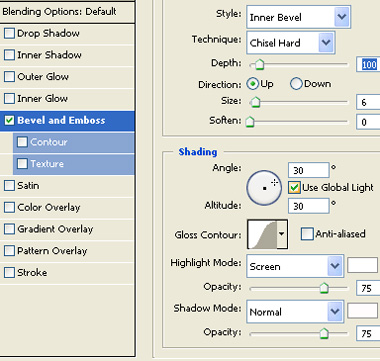The width and height of the screenshot is (380, 361).
Task: Click the Depth value field
Action: [x=368, y=64]
